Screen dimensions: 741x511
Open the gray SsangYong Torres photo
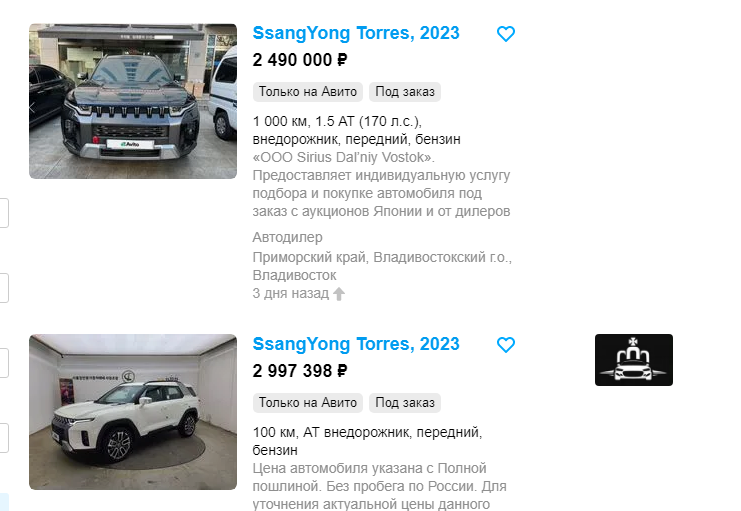point(133,101)
